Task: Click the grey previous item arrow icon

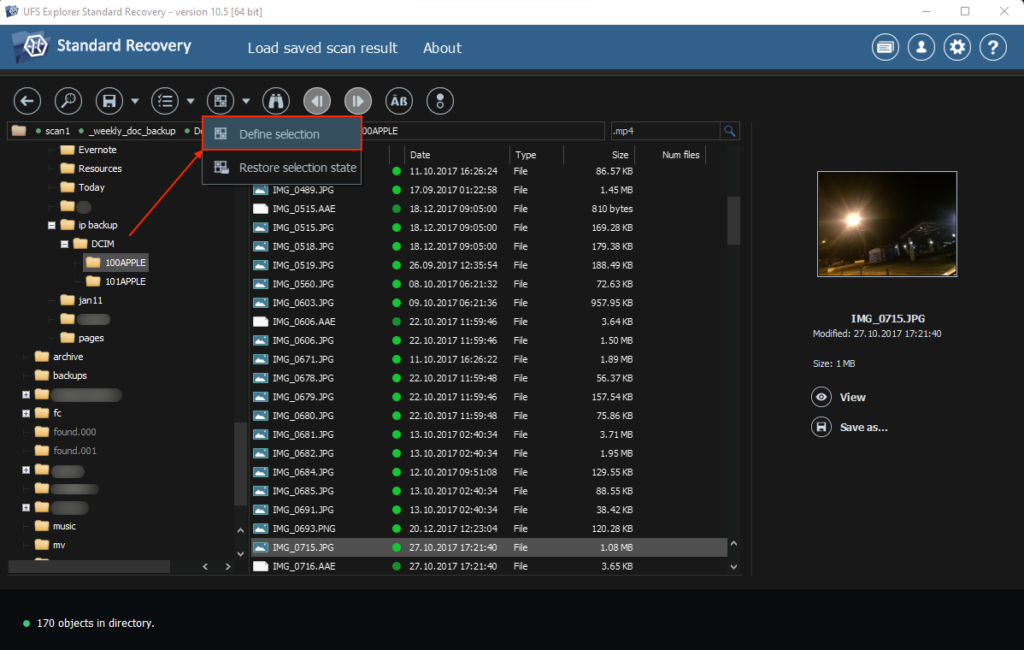Action: click(x=316, y=101)
